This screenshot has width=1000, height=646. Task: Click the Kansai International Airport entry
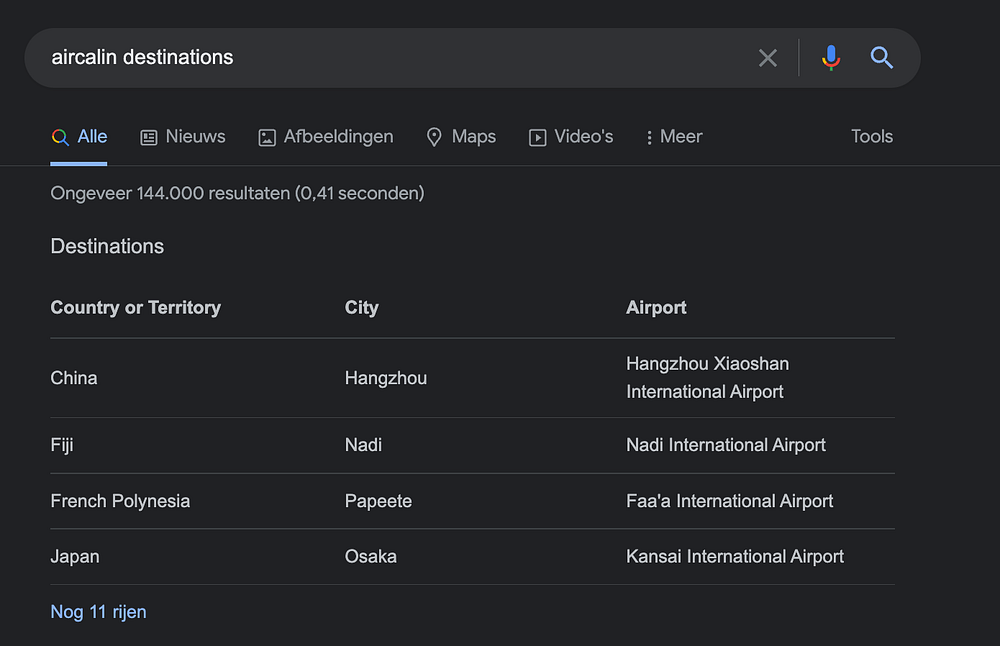(x=734, y=557)
